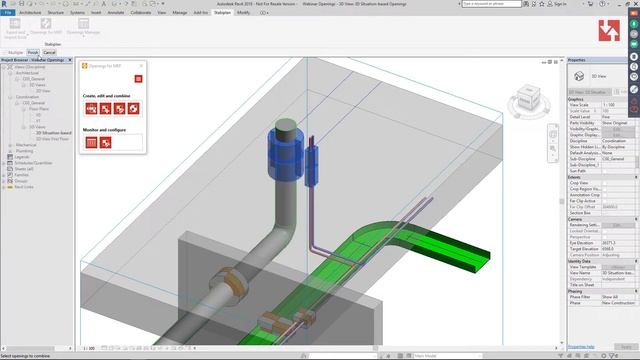Open the Modify ribbon tab
Screen dimensions: 640x360
(x=243, y=13)
